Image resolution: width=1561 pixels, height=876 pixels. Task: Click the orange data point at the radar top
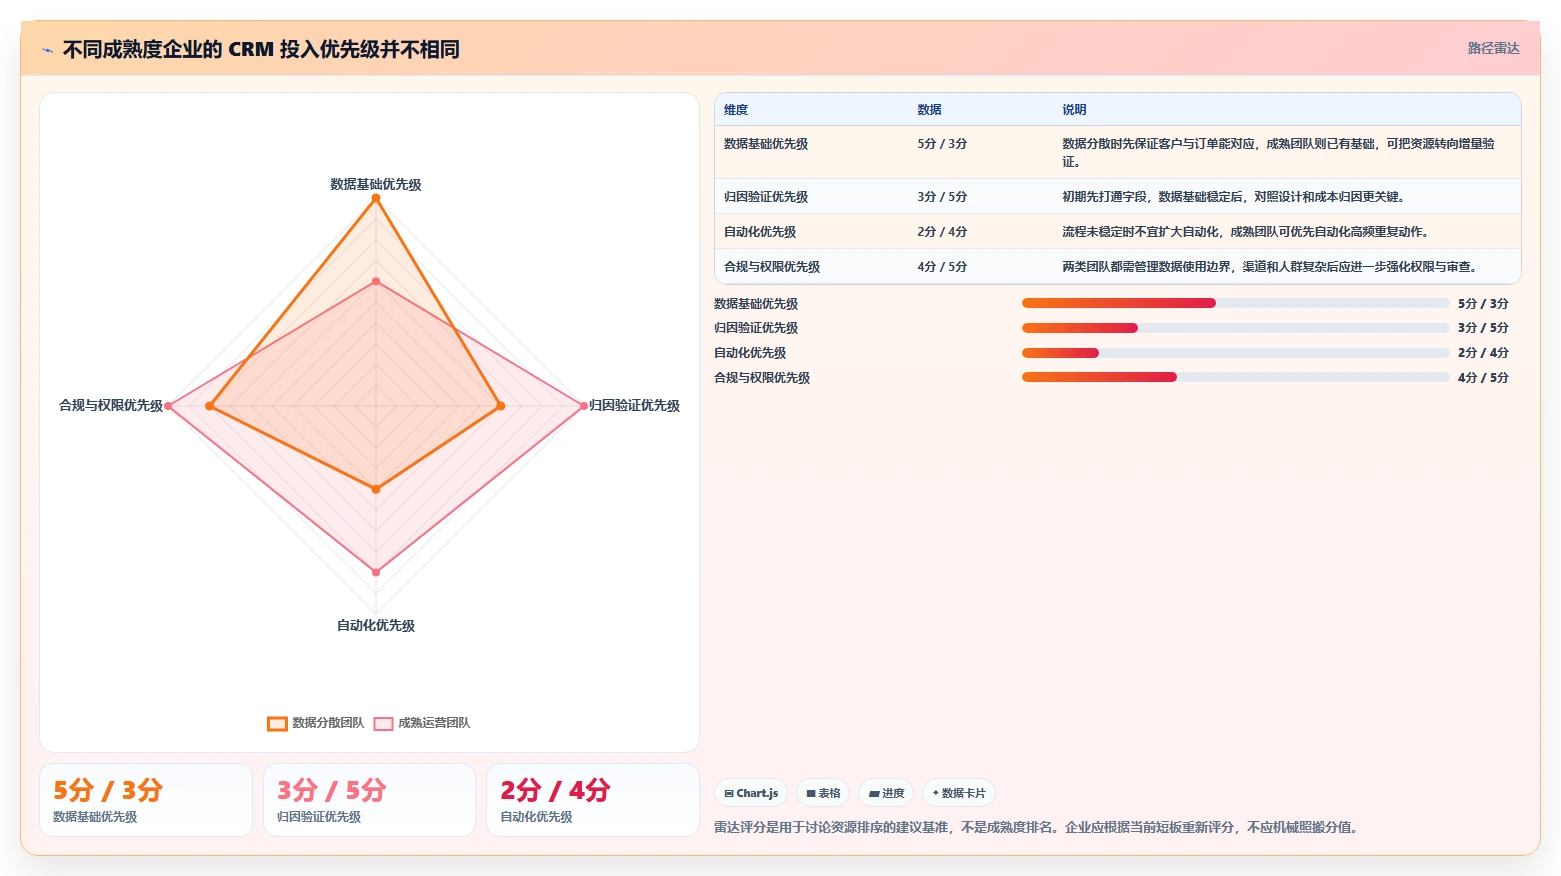(x=376, y=199)
